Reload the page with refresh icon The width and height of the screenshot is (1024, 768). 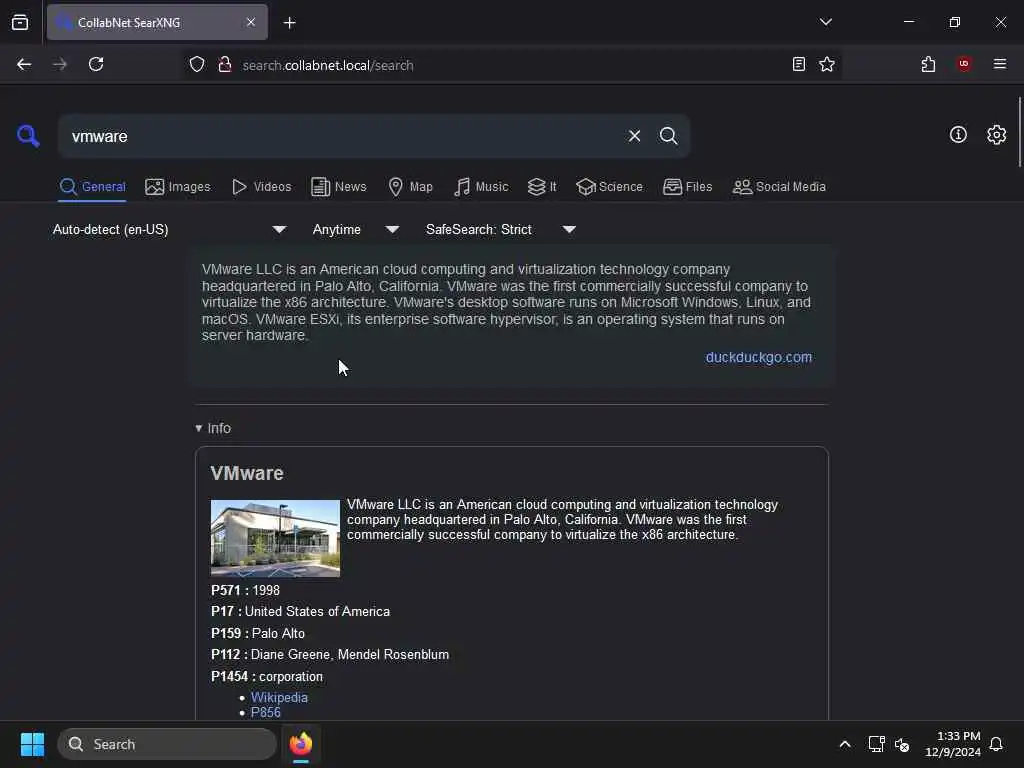coord(96,64)
